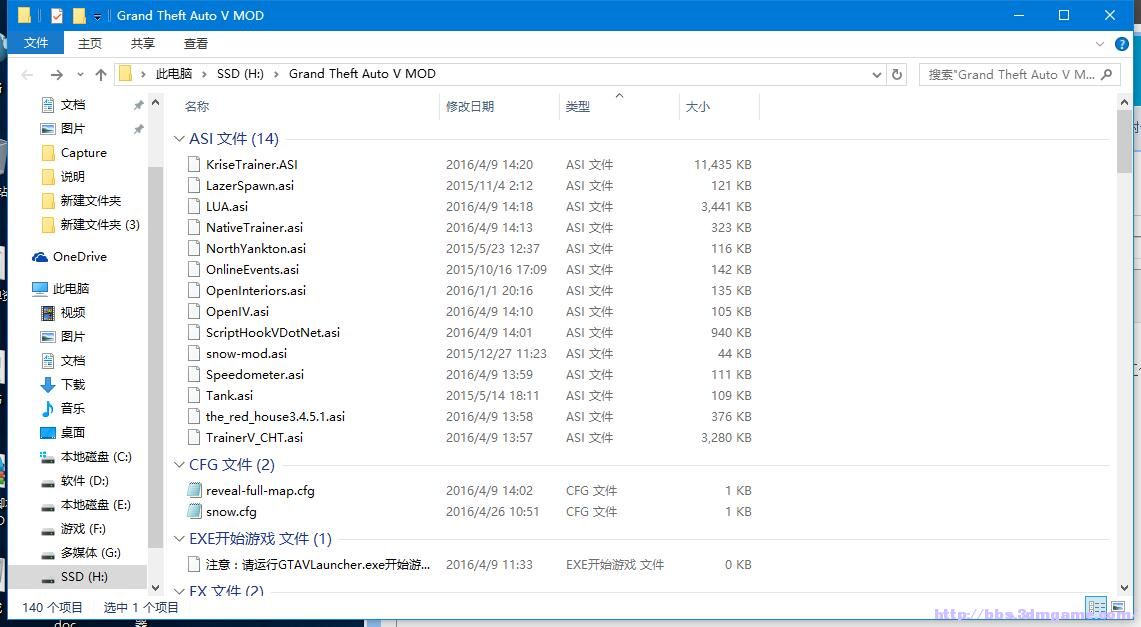Screen dimensions: 1141x627
Task: Switch to large icons view layout
Action: (x=1118, y=607)
